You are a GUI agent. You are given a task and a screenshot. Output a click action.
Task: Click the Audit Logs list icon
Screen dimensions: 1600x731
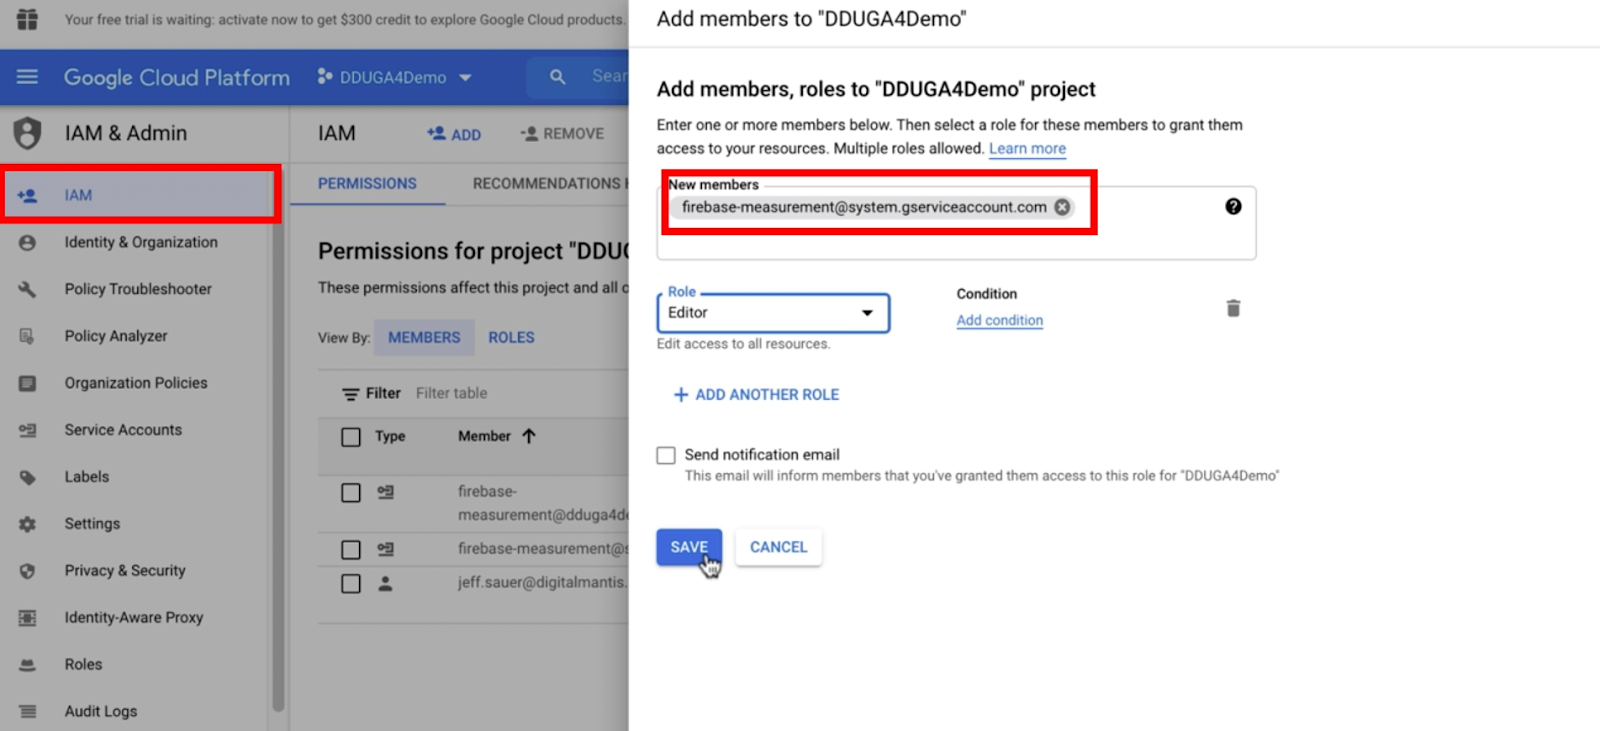click(x=27, y=712)
